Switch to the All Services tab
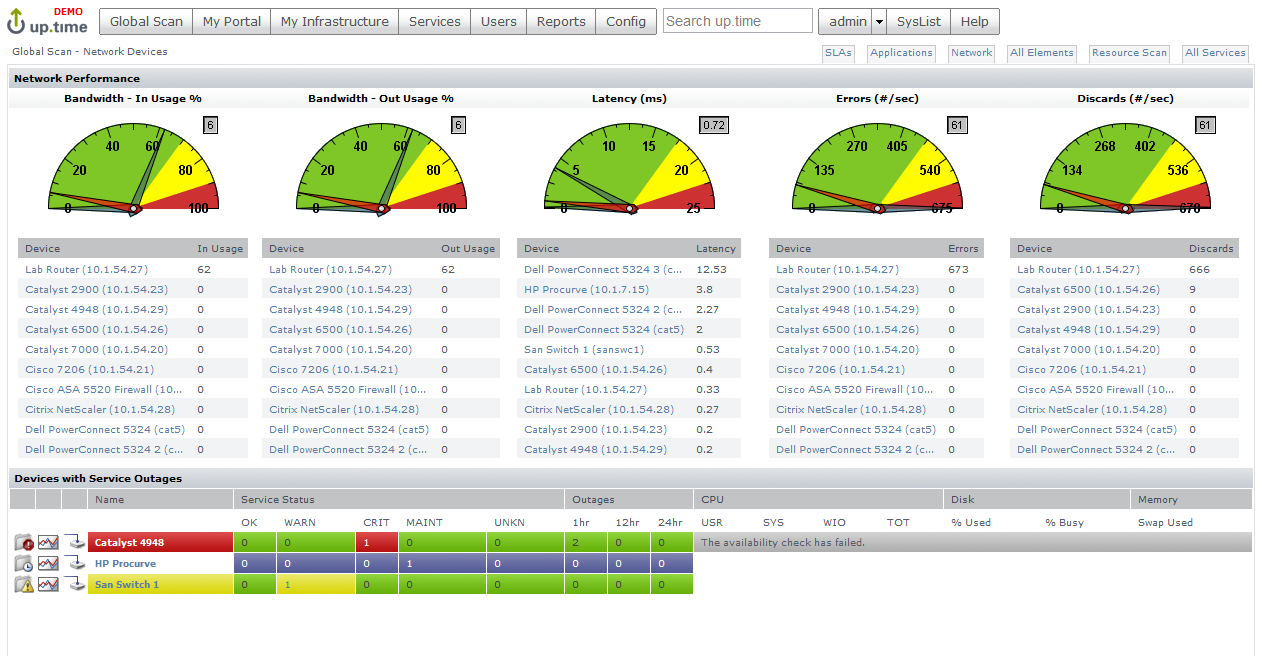This screenshot has height=656, width=1262. 1215,53
